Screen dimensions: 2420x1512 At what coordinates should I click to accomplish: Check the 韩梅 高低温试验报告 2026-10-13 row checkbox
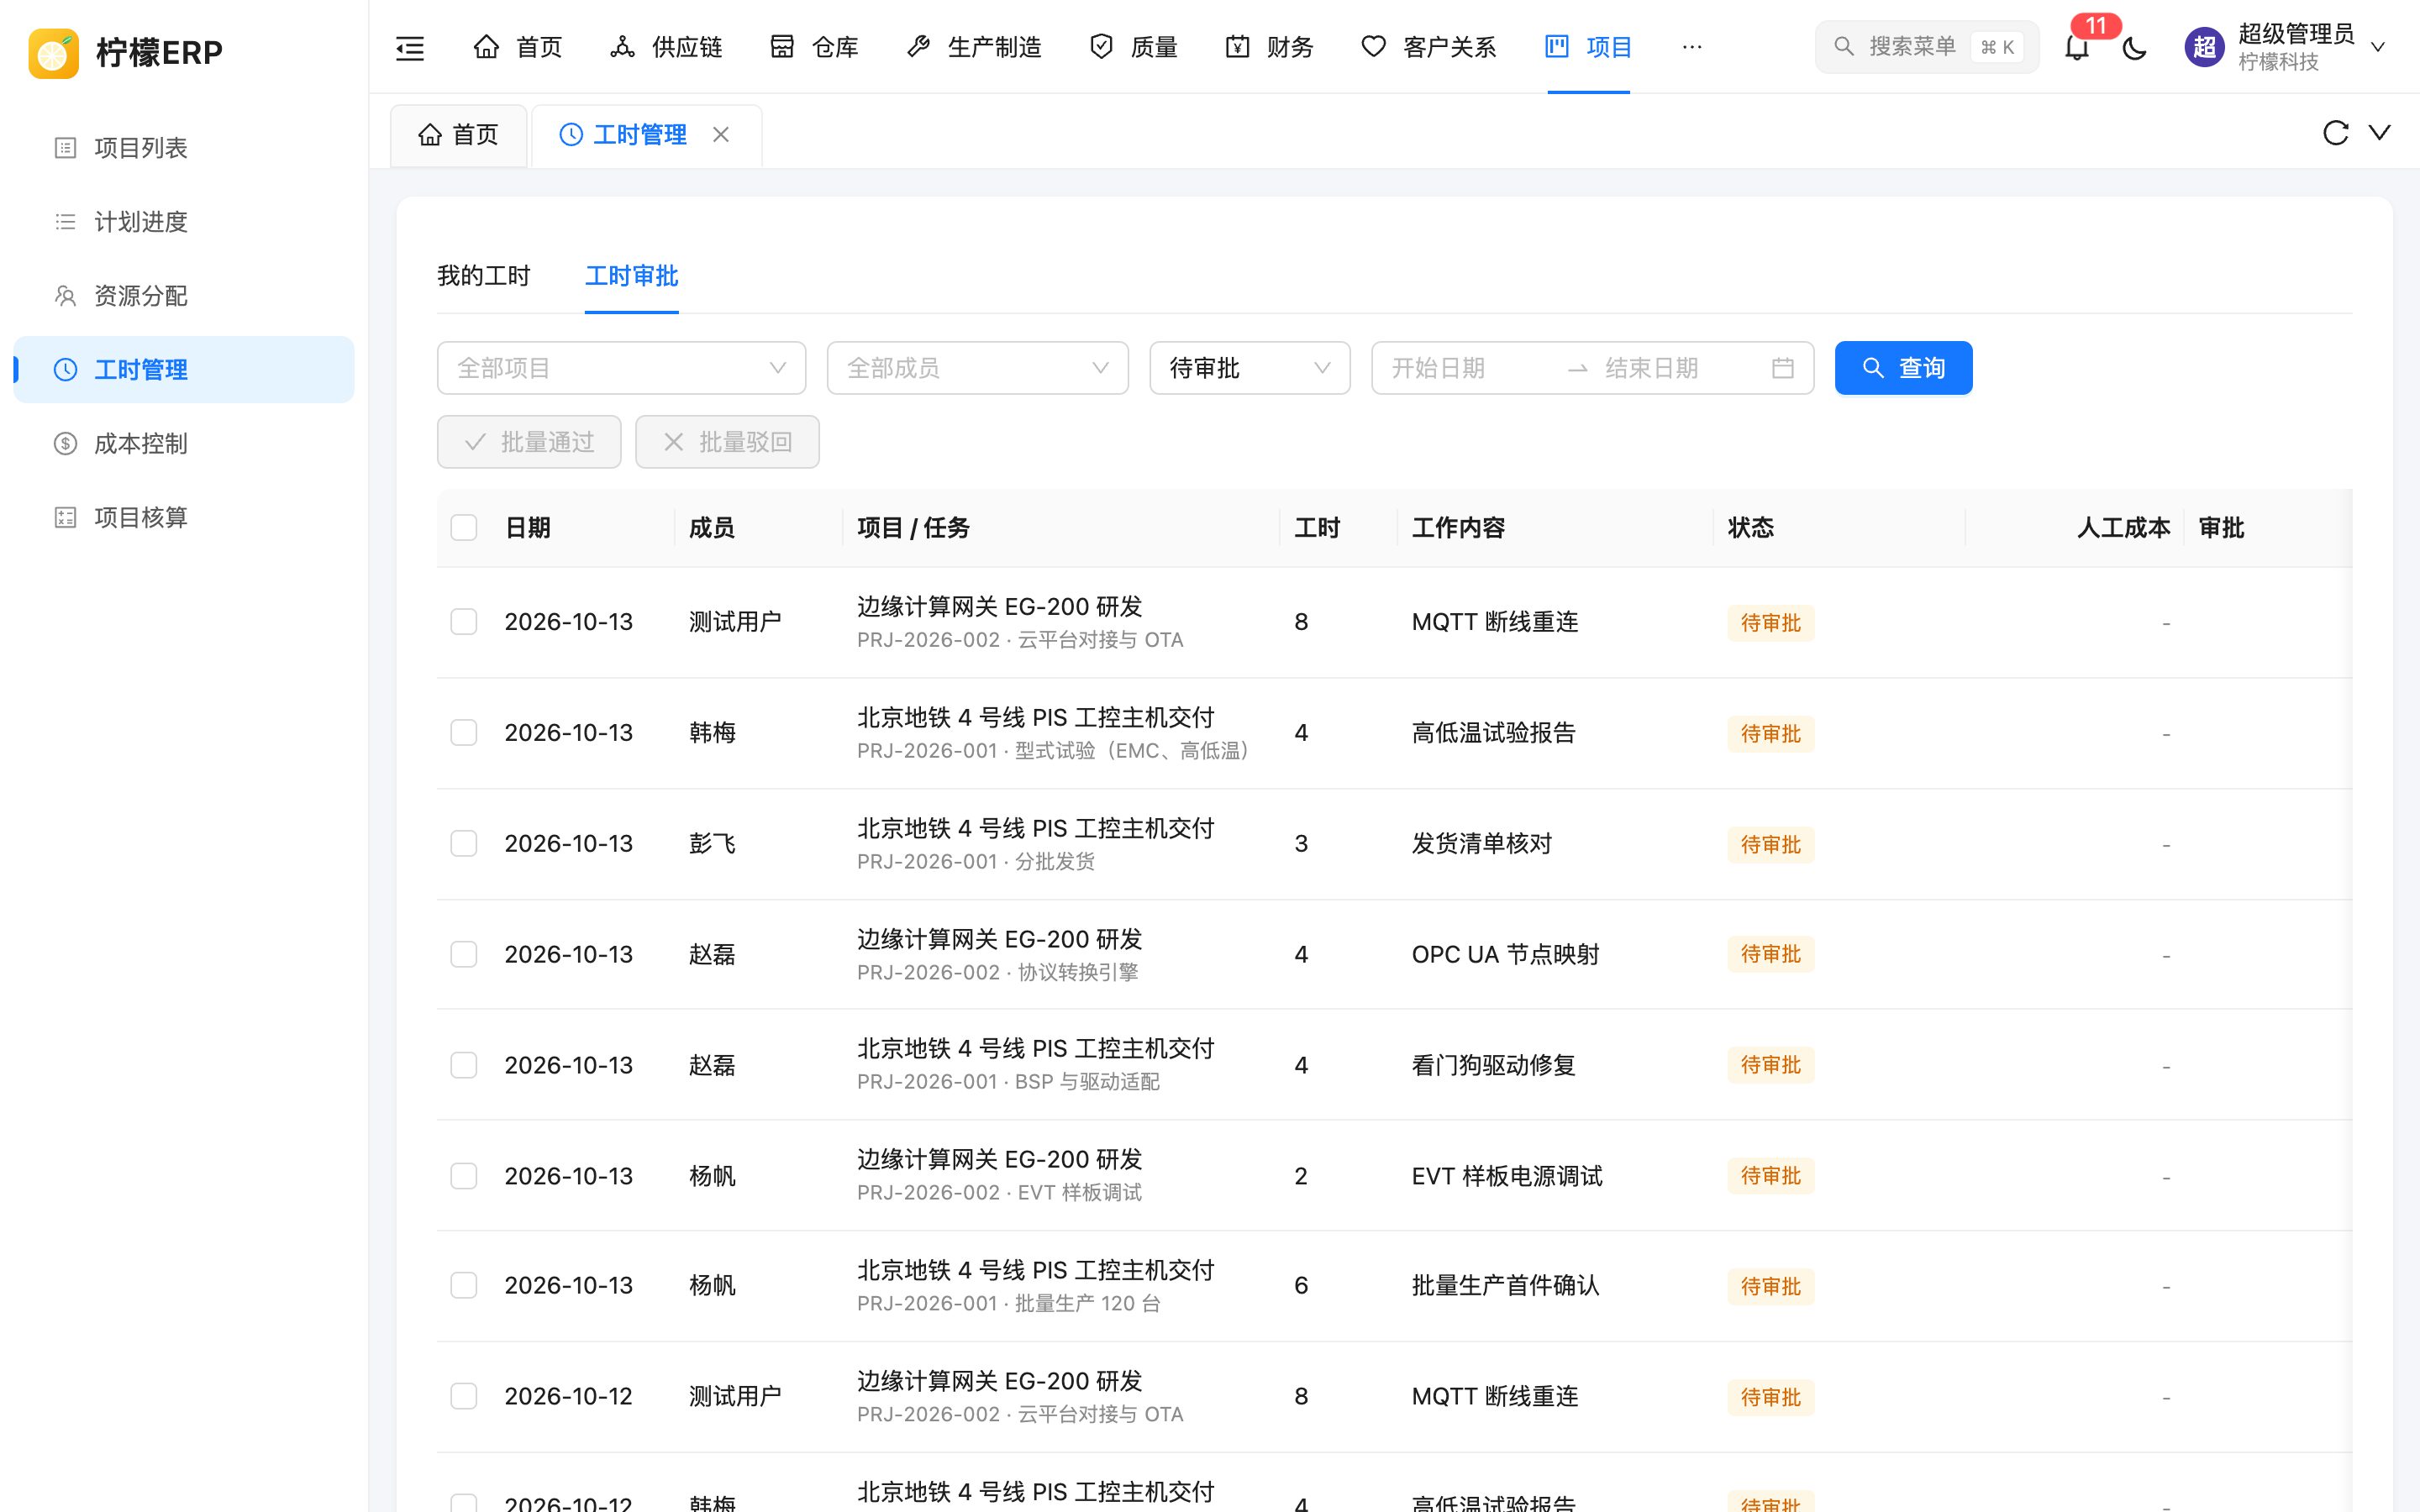464,733
